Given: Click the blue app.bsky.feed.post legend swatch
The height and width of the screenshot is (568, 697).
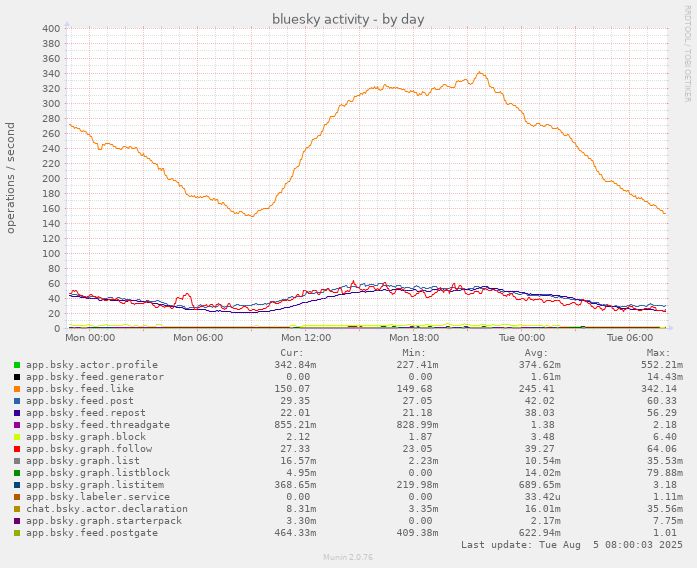Looking at the screenshot, I should pos(17,401).
